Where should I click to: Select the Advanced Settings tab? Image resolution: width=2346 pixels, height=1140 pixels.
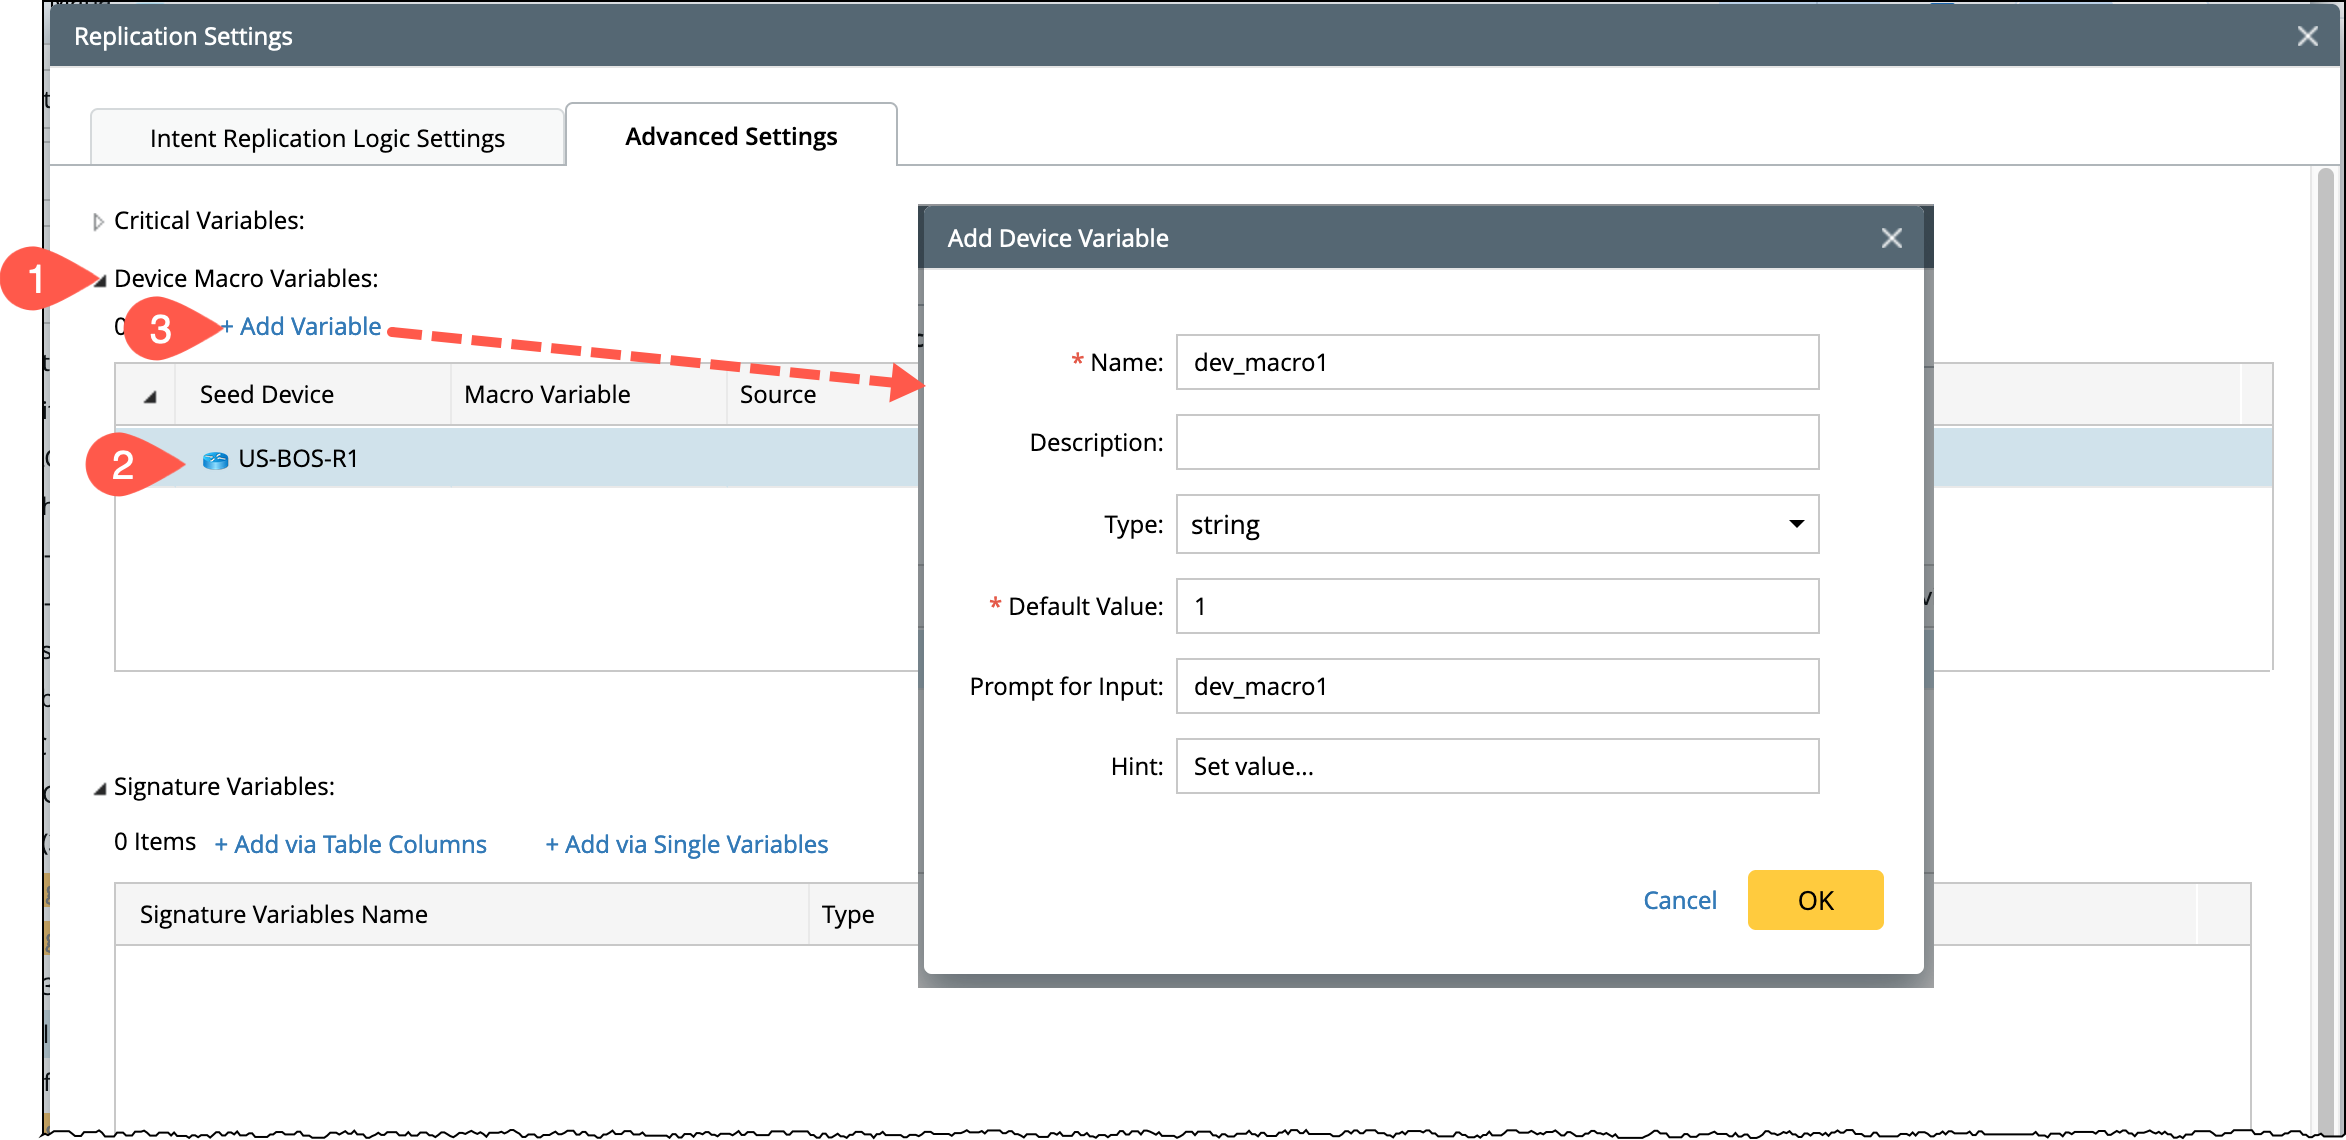click(731, 136)
